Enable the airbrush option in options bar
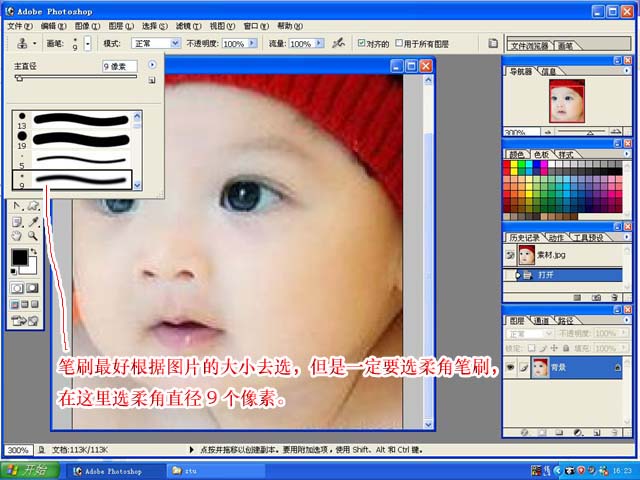Image resolution: width=640 pixels, height=480 pixels. [338, 43]
